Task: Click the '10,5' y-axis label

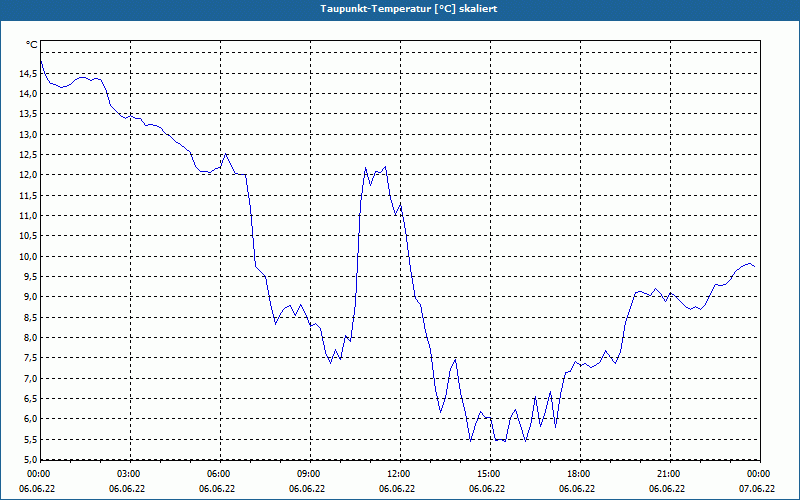Action: pos(28,236)
